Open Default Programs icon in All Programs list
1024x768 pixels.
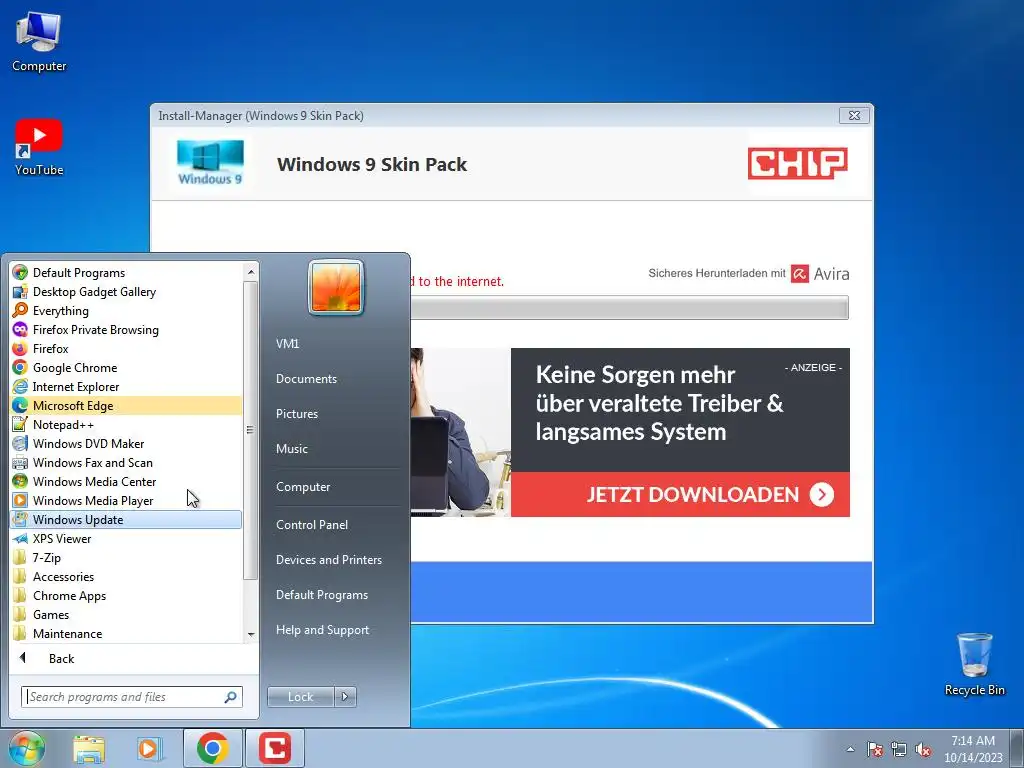coord(20,272)
